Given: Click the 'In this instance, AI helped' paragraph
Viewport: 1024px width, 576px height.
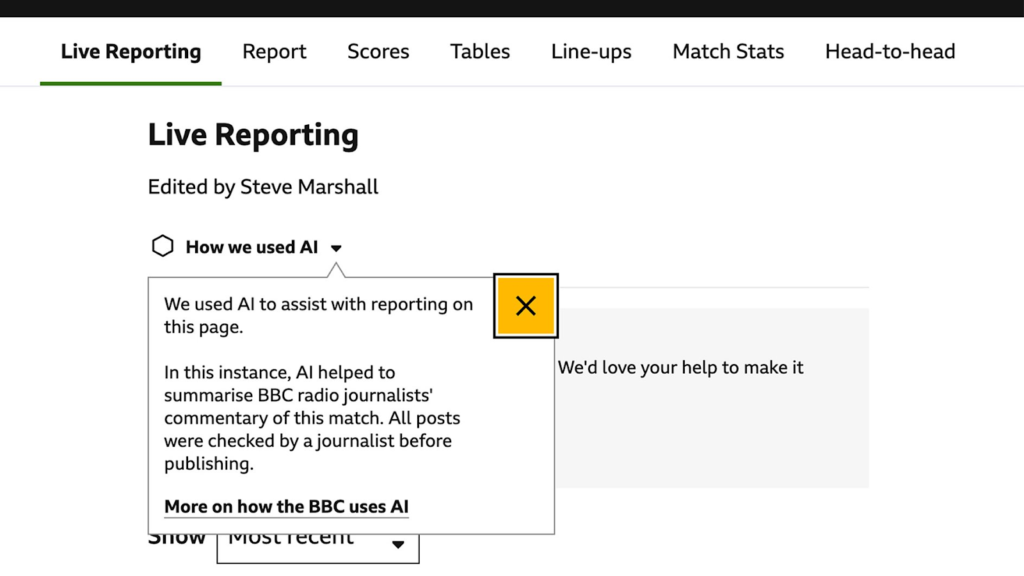Looking at the screenshot, I should click(312, 418).
